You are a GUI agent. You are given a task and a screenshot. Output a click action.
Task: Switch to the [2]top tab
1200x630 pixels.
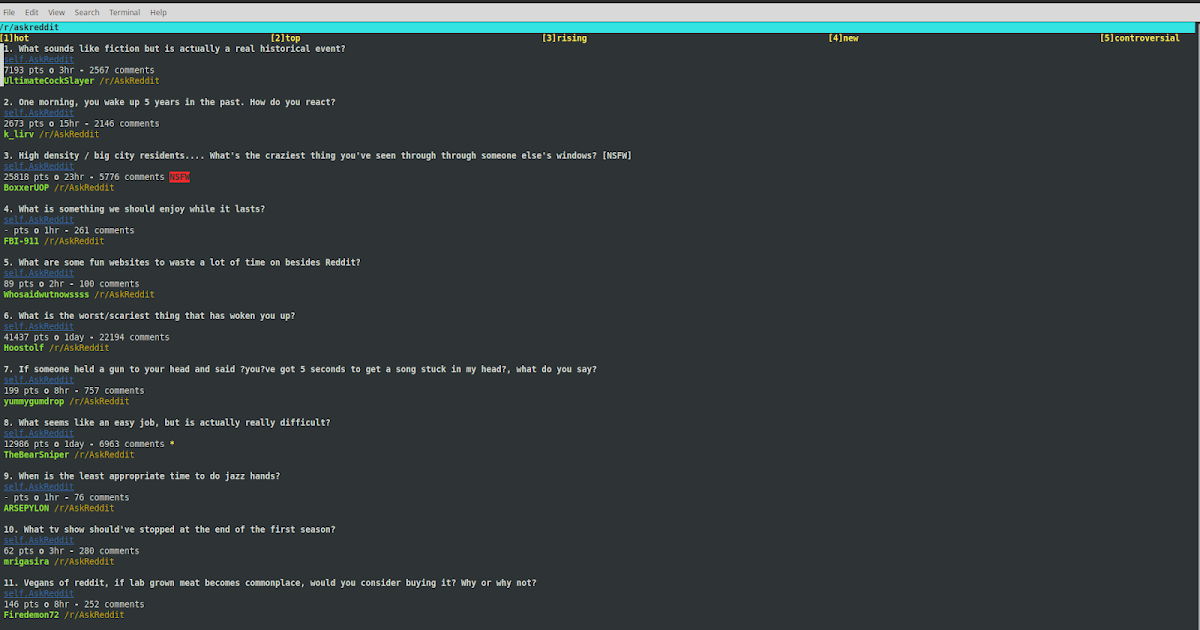pos(284,37)
